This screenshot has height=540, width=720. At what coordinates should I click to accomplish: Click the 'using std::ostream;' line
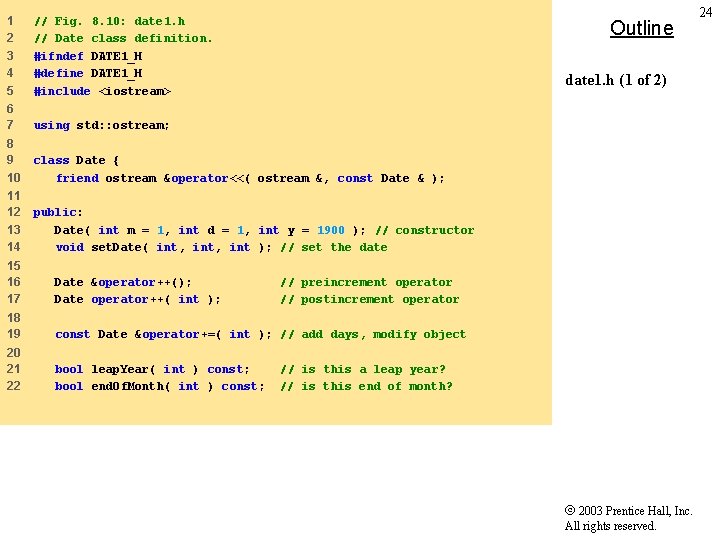pyautogui.click(x=101, y=125)
